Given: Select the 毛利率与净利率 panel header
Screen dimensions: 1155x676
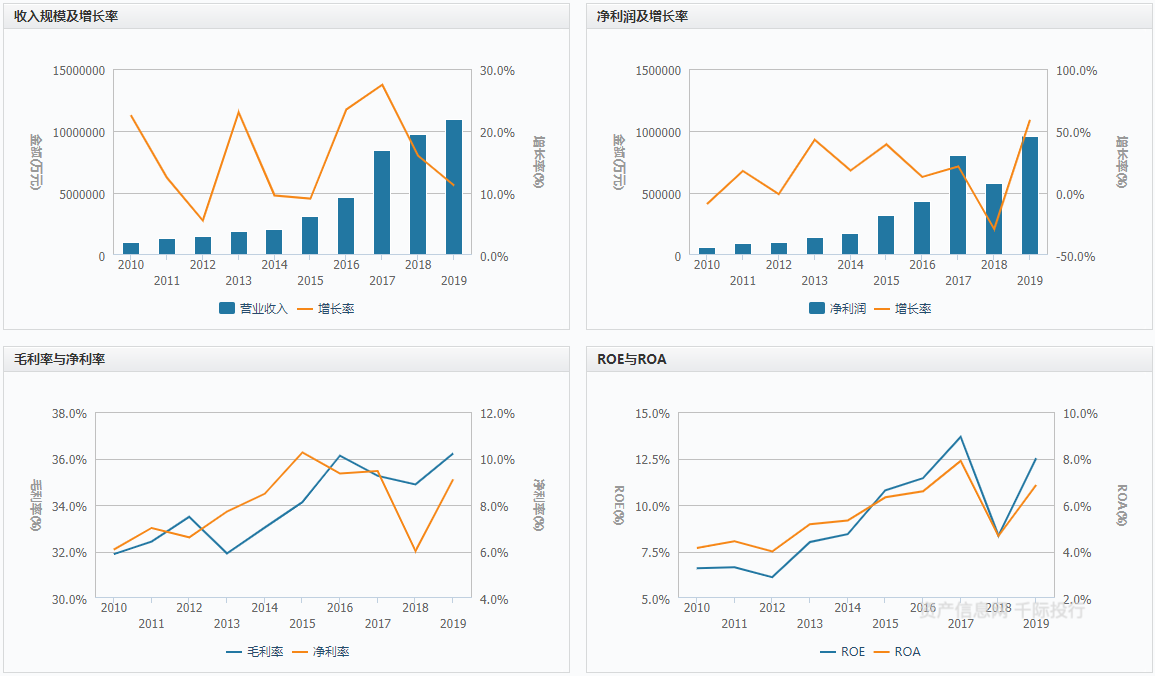Looking at the screenshot, I should point(59,359).
